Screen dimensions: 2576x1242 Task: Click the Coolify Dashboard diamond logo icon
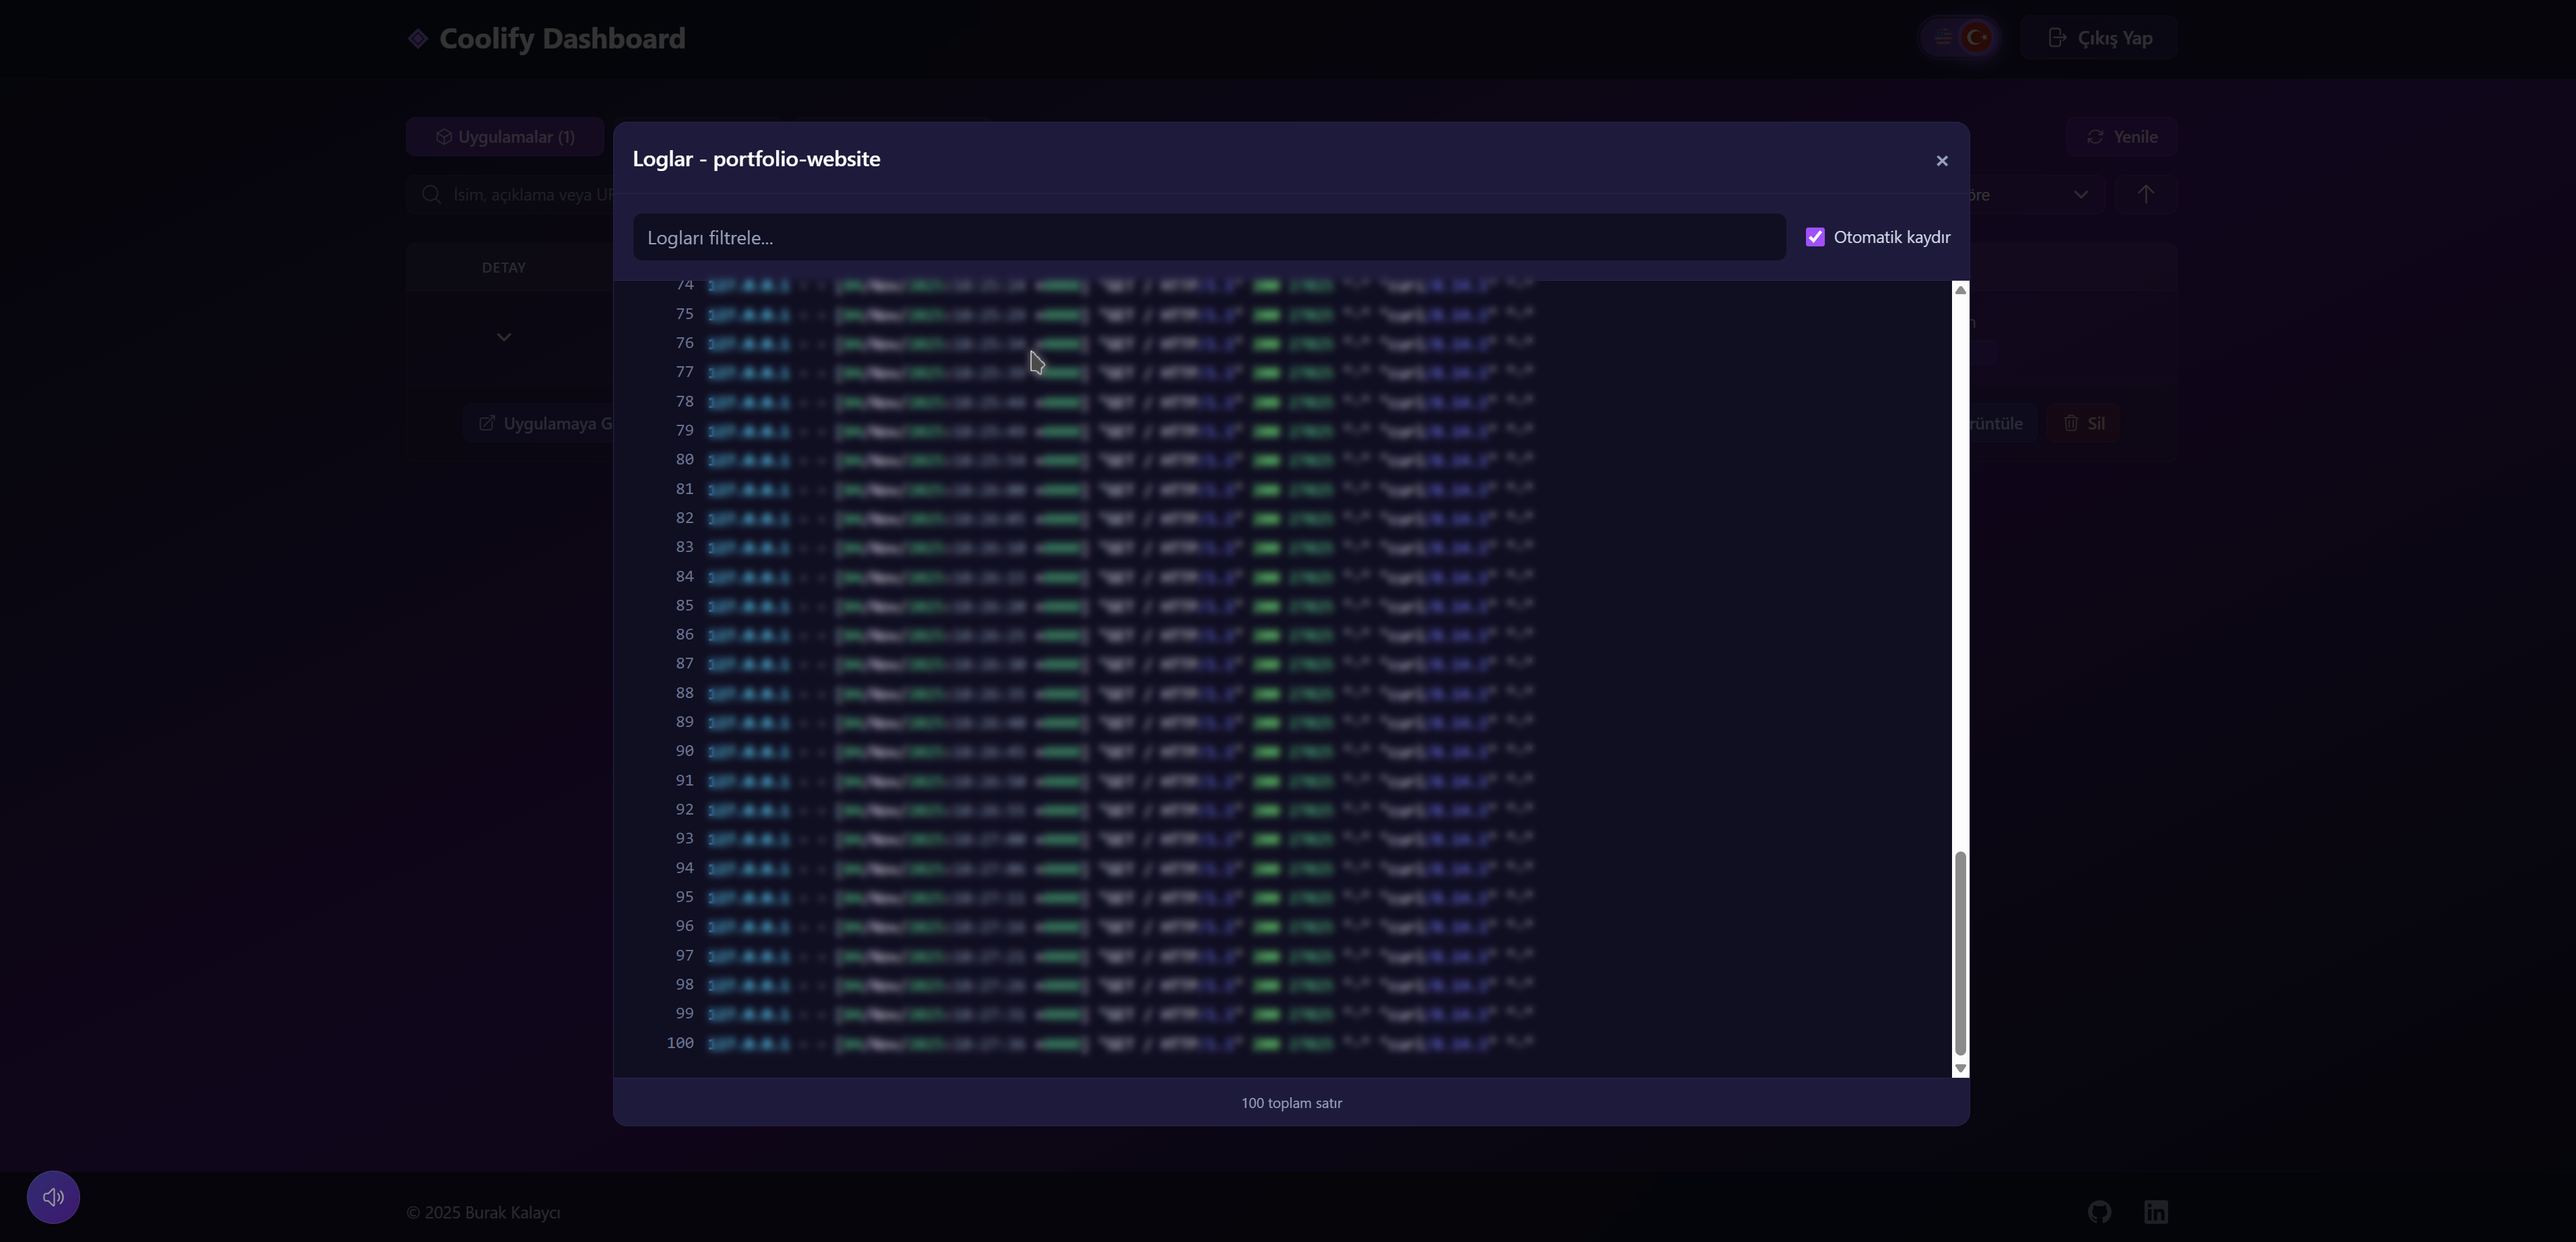(x=418, y=39)
